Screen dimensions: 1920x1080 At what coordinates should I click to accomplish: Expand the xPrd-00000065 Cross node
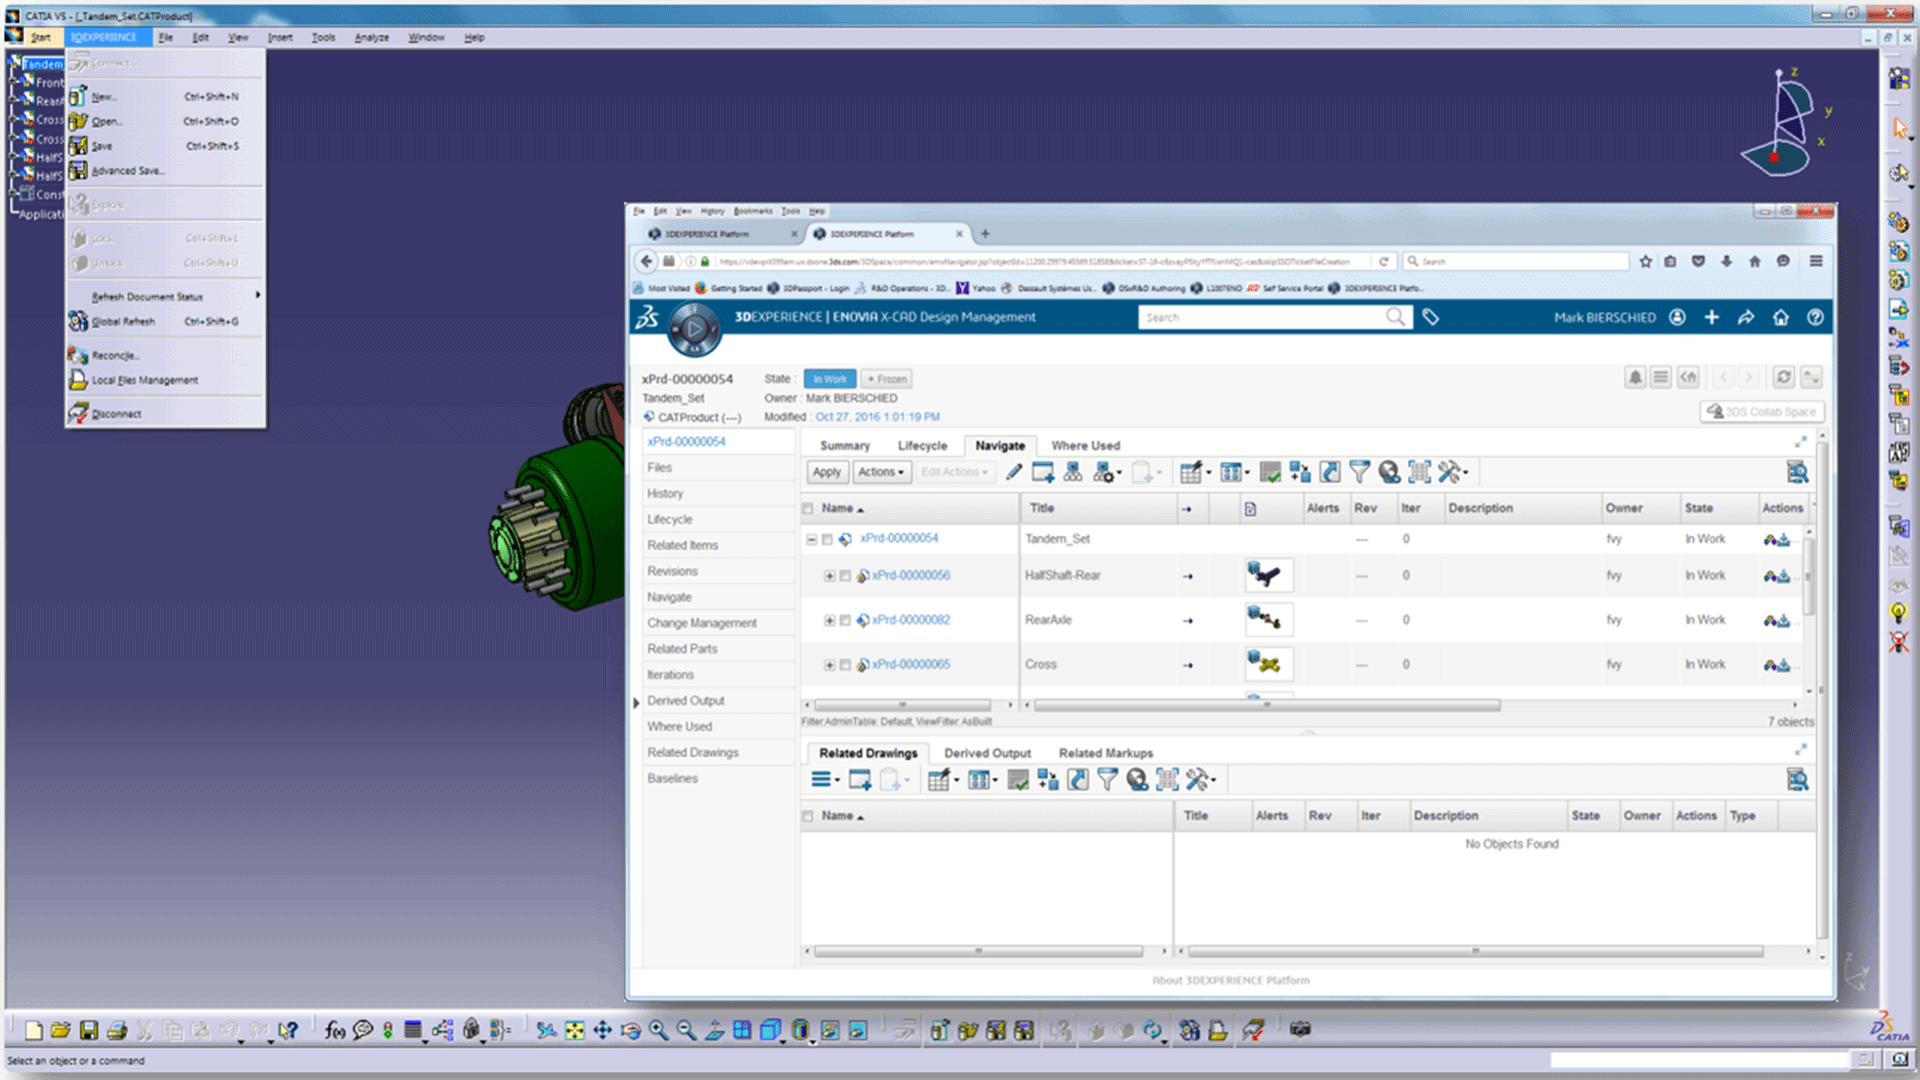[x=829, y=665]
